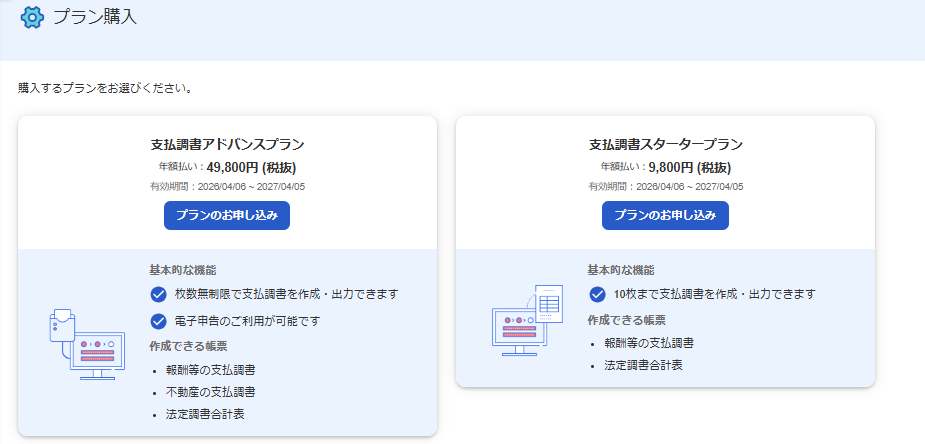The image size is (925, 444).
Task: Click the check icon beside 電子申告のご利用が可能です
Action: (x=158, y=321)
